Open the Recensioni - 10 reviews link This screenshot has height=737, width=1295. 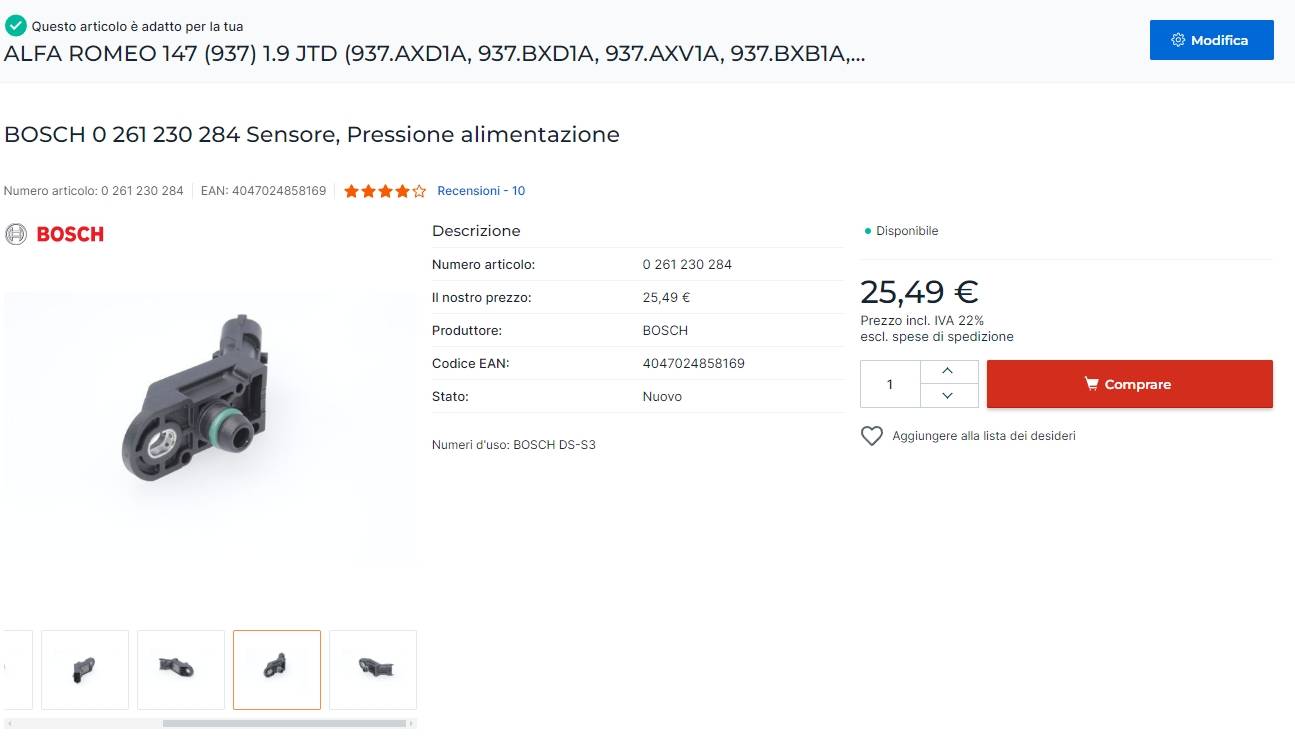481,191
